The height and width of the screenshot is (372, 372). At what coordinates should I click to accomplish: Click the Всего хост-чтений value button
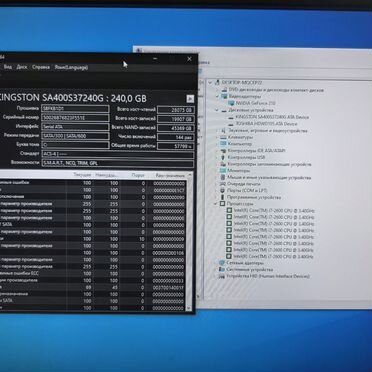point(176,110)
